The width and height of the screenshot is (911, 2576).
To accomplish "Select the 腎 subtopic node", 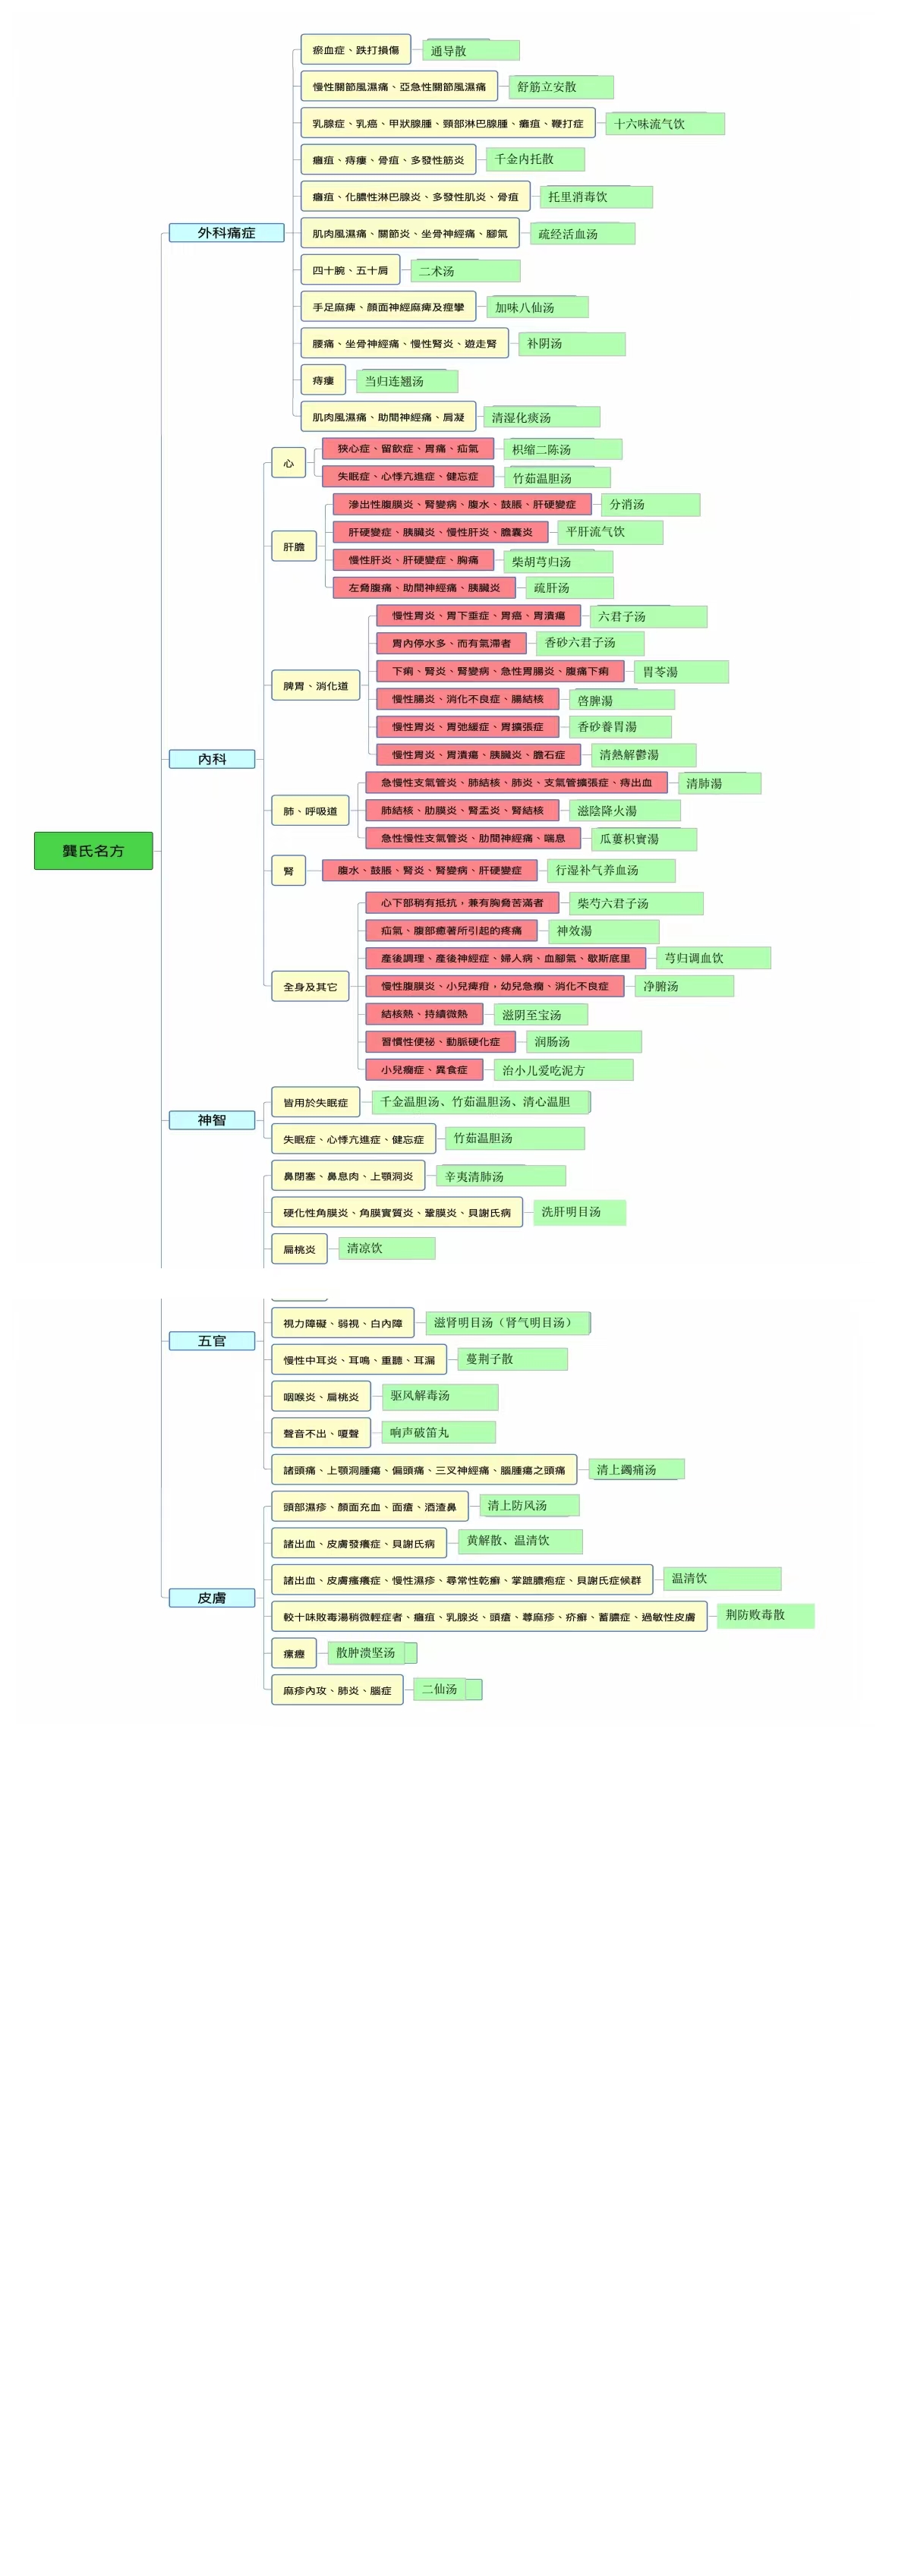I will tap(288, 871).
